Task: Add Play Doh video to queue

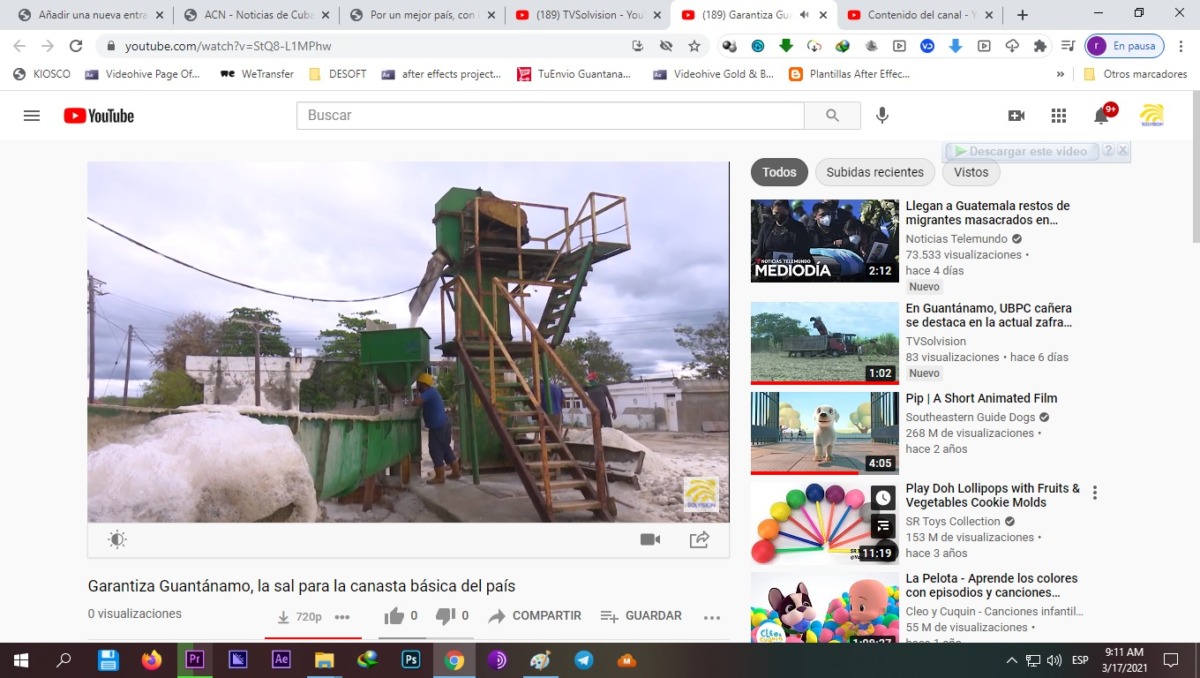Action: [x=882, y=525]
